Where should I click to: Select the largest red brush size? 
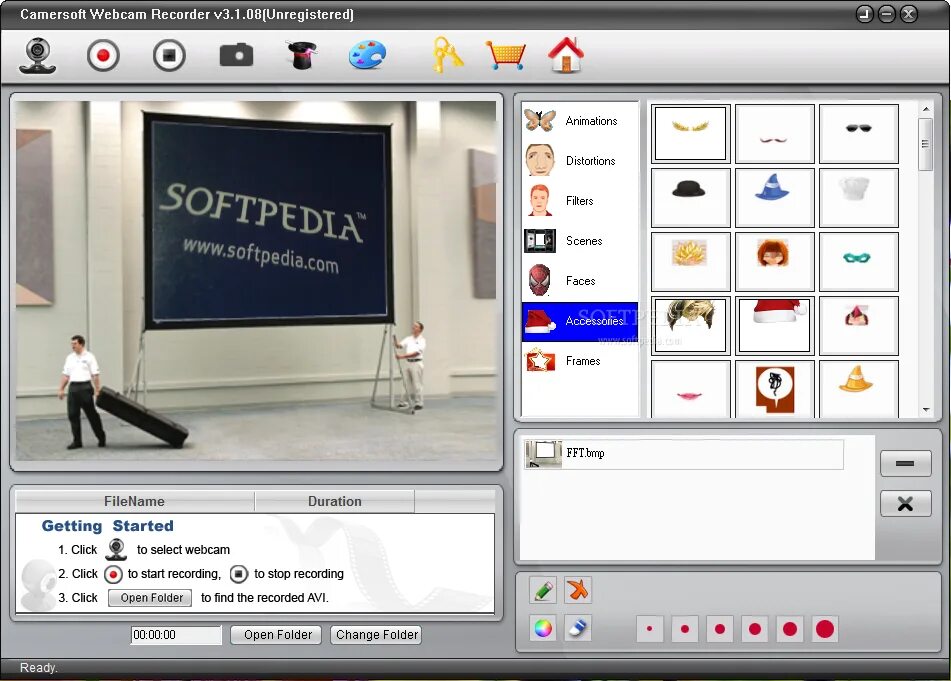pyautogui.click(x=824, y=629)
